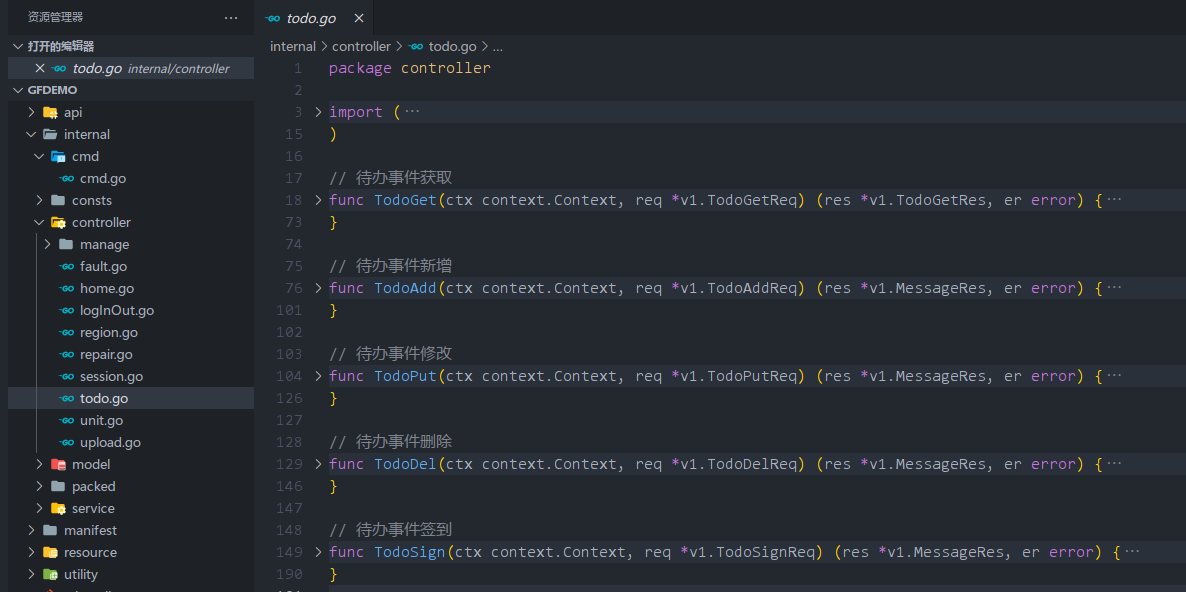Select the todo.go editor tab
This screenshot has height=592, width=1186.
point(313,17)
